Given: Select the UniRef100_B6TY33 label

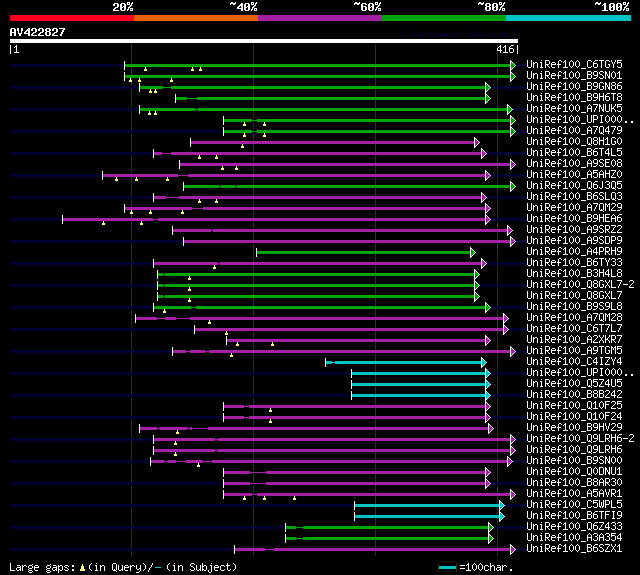Looking at the screenshot, I should click(x=574, y=263).
